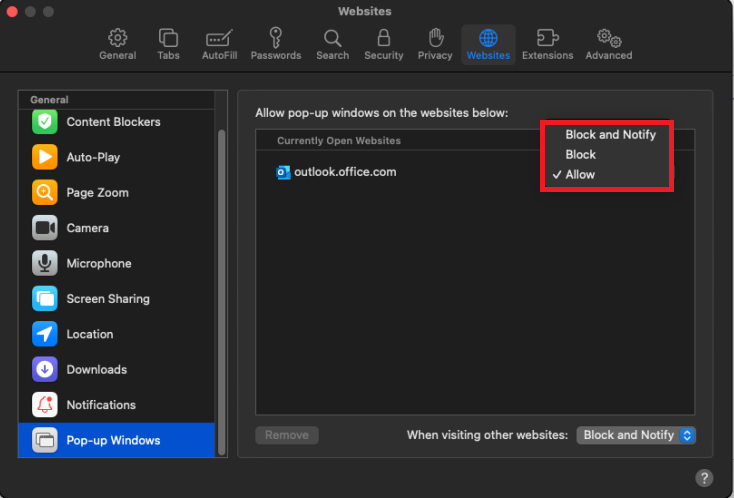Screen dimensions: 734x498
Task: Open the Passwords preferences tab
Action: pyautogui.click(x=275, y=45)
